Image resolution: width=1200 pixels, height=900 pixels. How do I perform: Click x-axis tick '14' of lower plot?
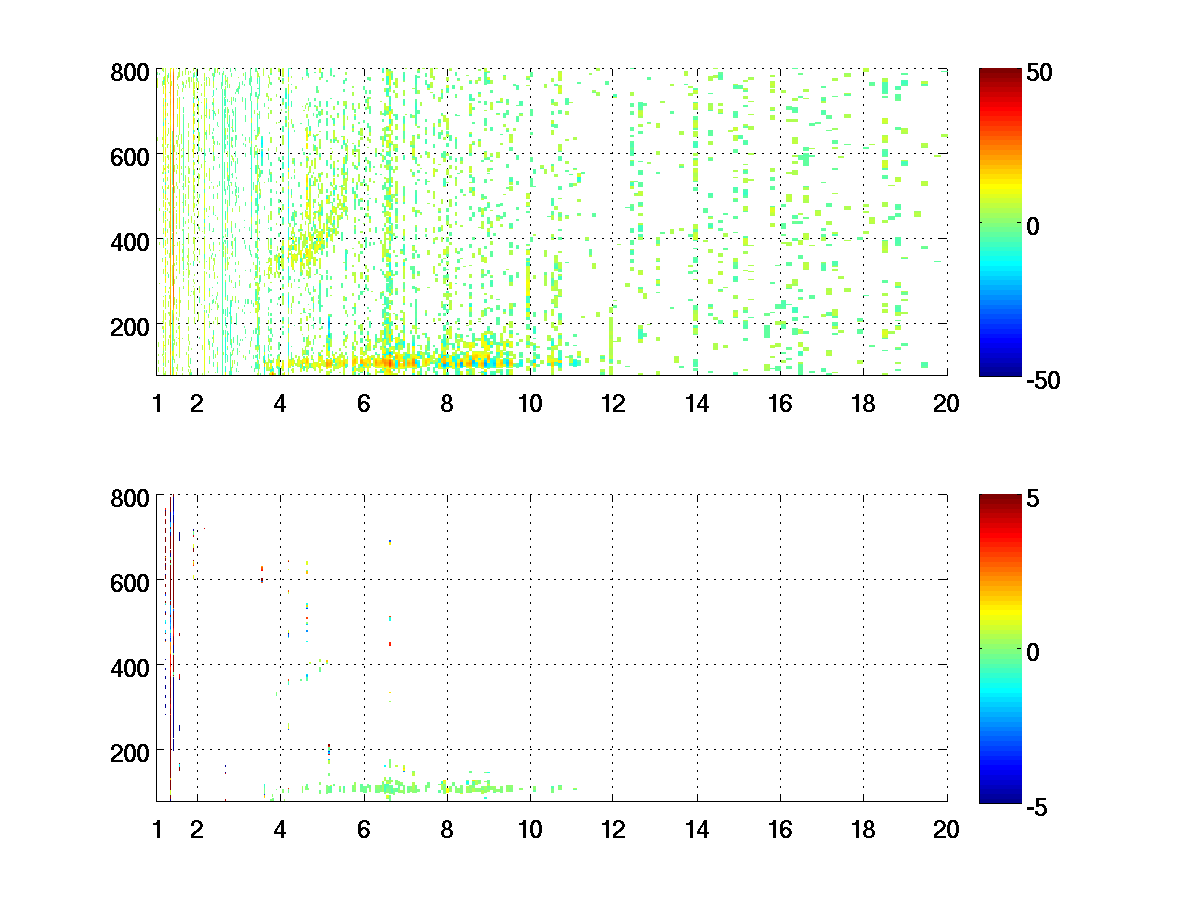coord(697,829)
